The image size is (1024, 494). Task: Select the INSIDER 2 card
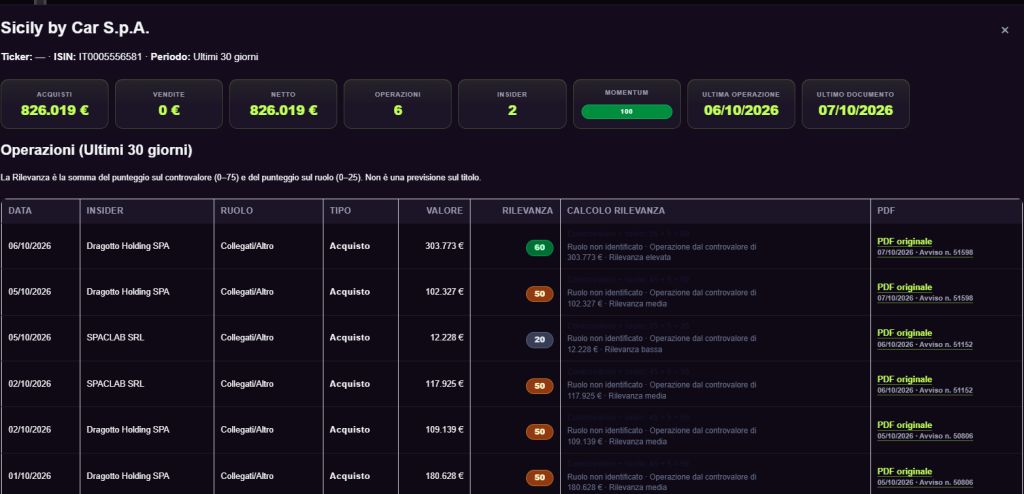coord(512,104)
